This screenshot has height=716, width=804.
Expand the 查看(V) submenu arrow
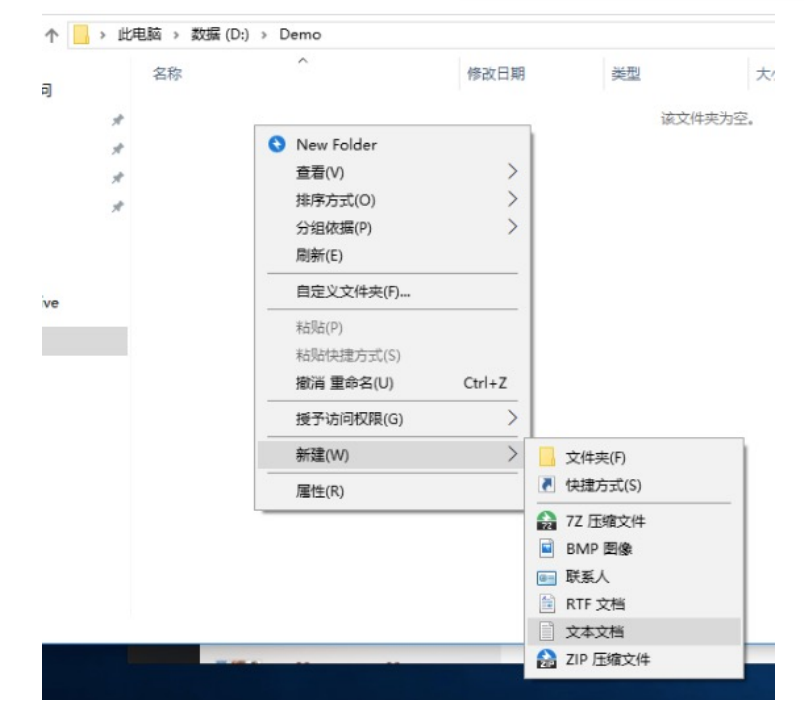pos(512,171)
